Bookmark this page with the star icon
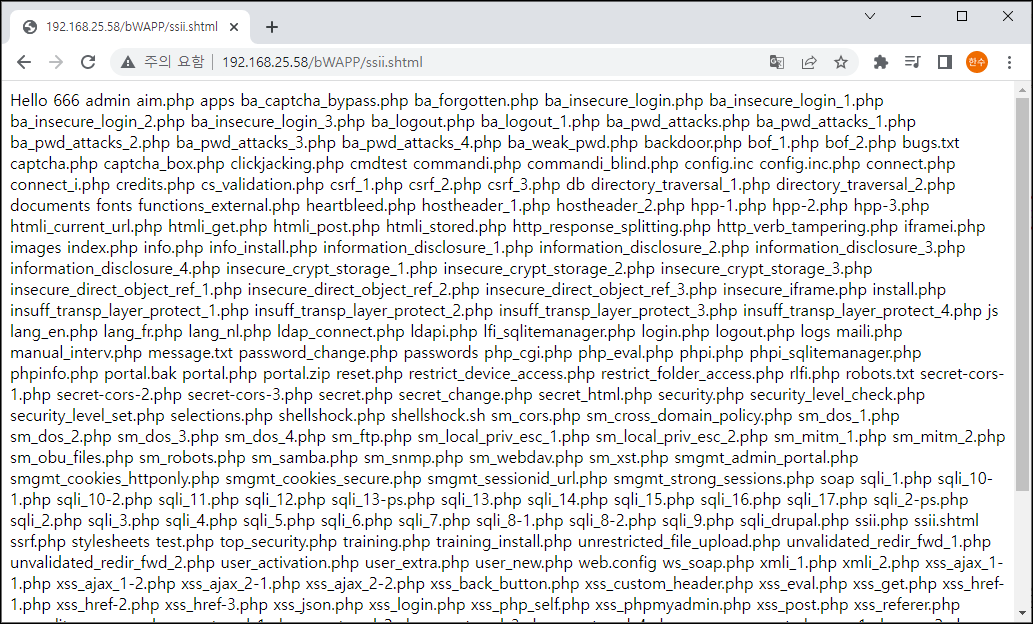Viewport: 1033px width, 624px height. 841,62
